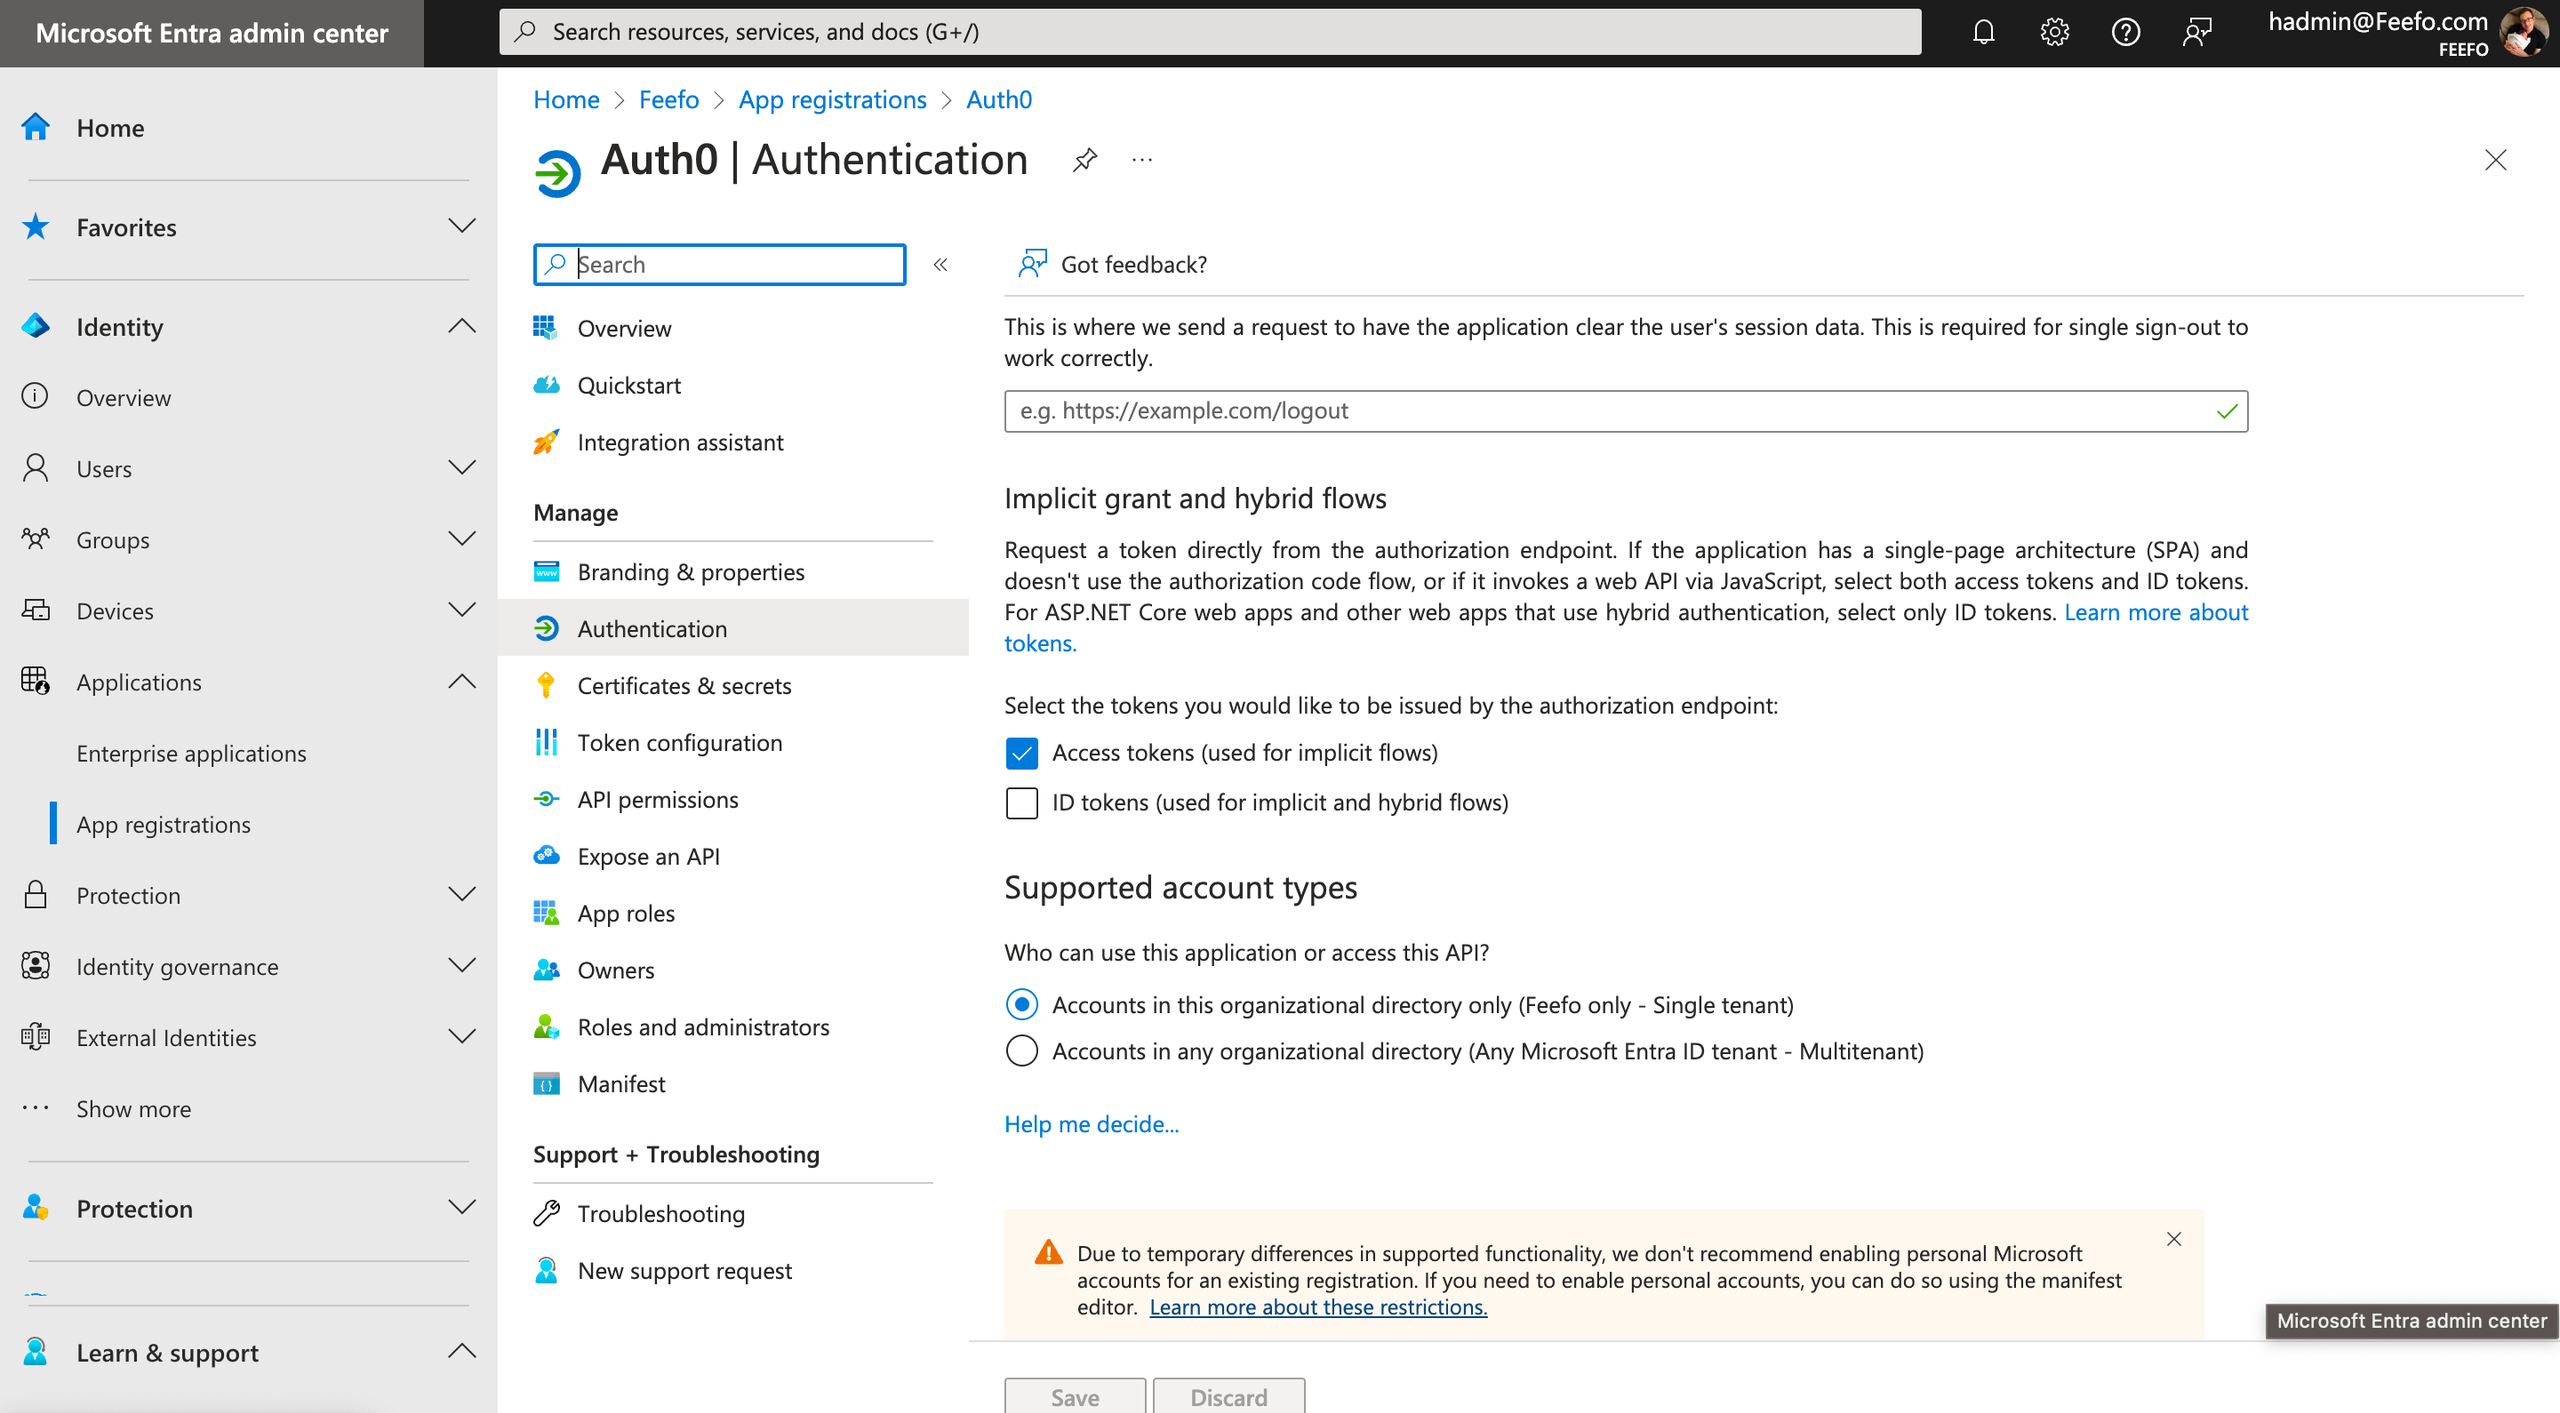The height and width of the screenshot is (1413, 2560).
Task: Open the portal settings gear icon
Action: coord(2054,32)
